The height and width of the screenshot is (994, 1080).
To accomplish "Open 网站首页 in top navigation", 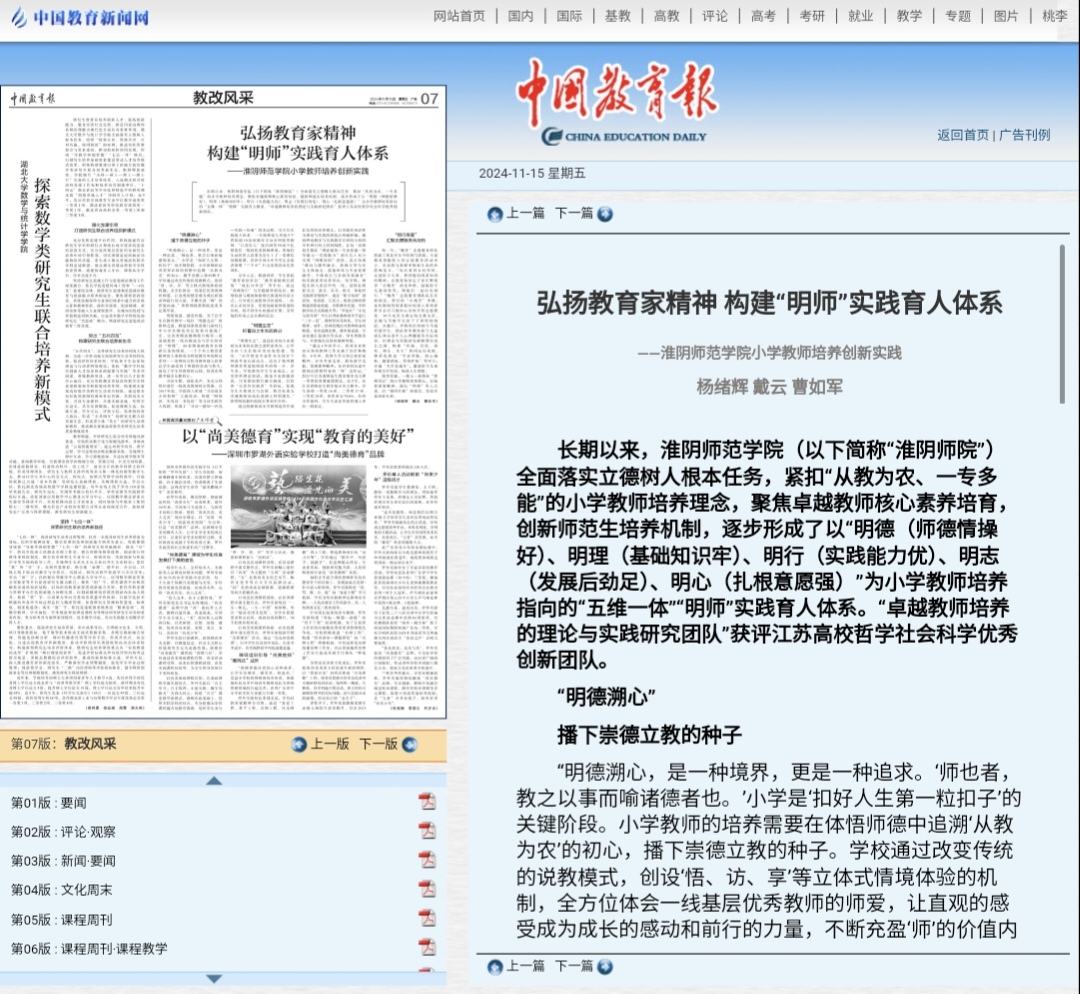I will coord(459,16).
